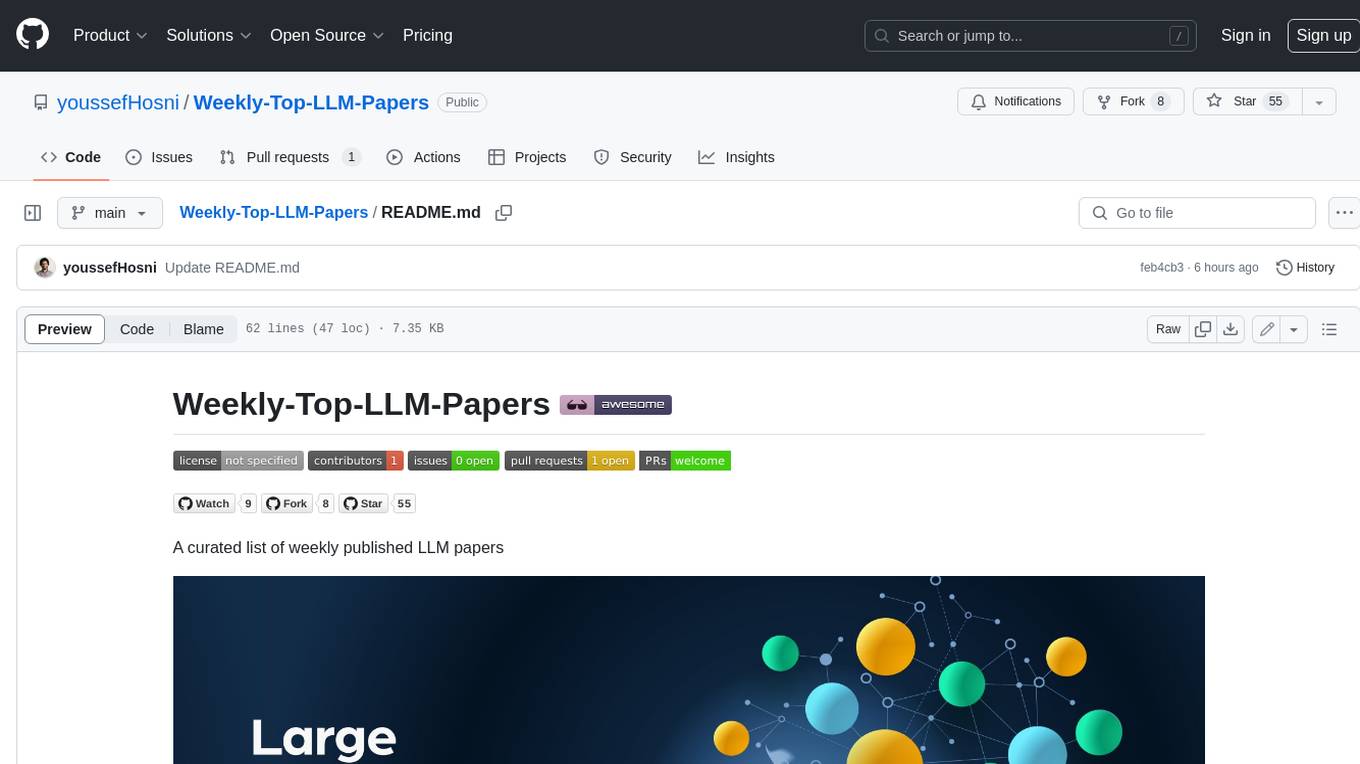Viewport: 1360px width, 764px height.
Task: Click the README Star badge
Action: (x=364, y=504)
